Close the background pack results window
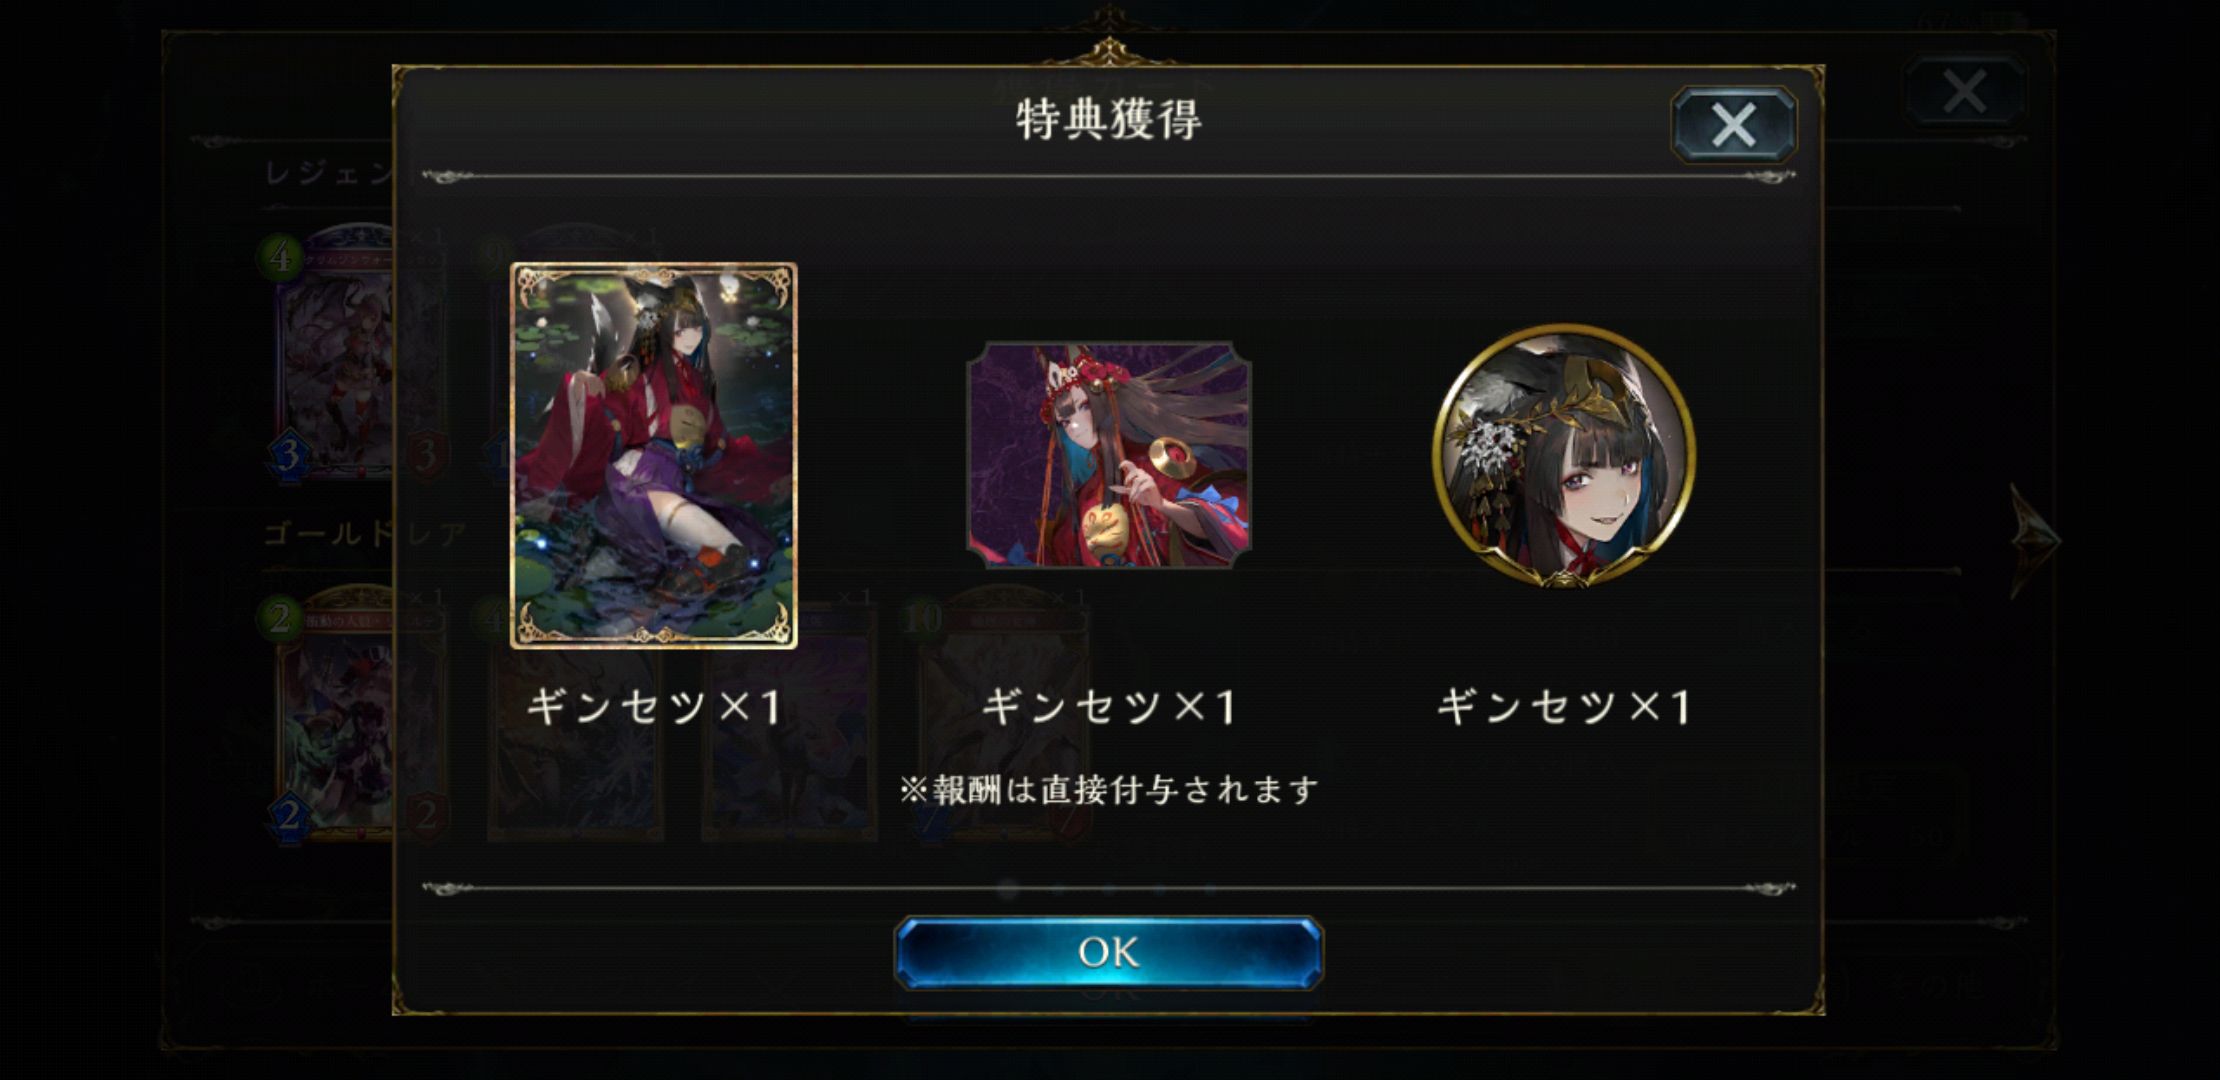 1964,92
